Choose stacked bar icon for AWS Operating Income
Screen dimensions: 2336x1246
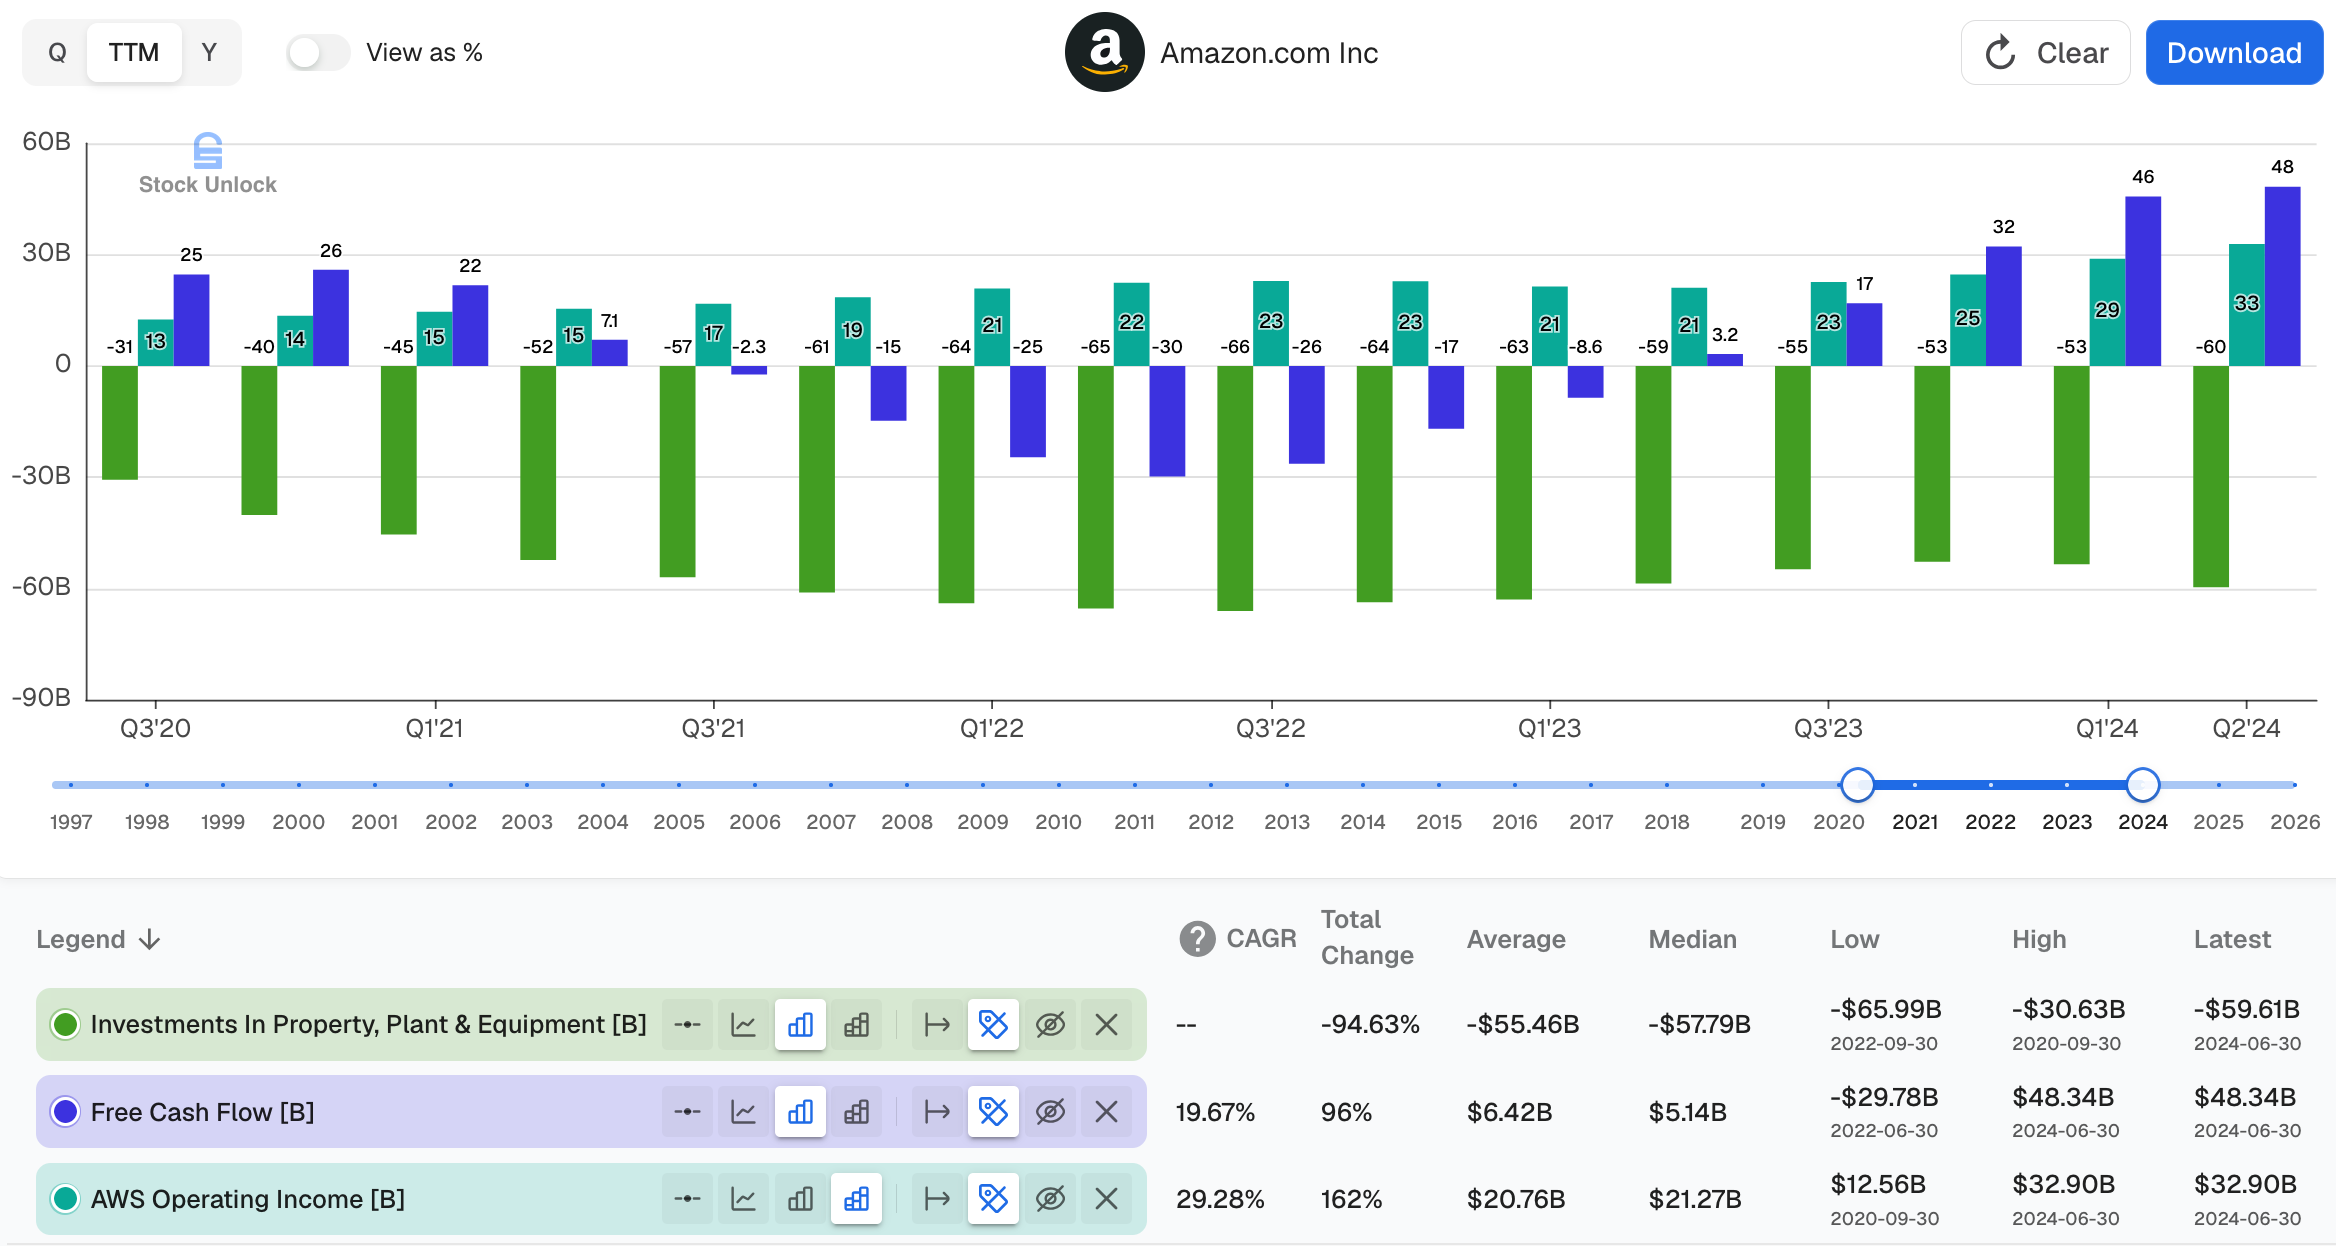pyautogui.click(x=856, y=1198)
